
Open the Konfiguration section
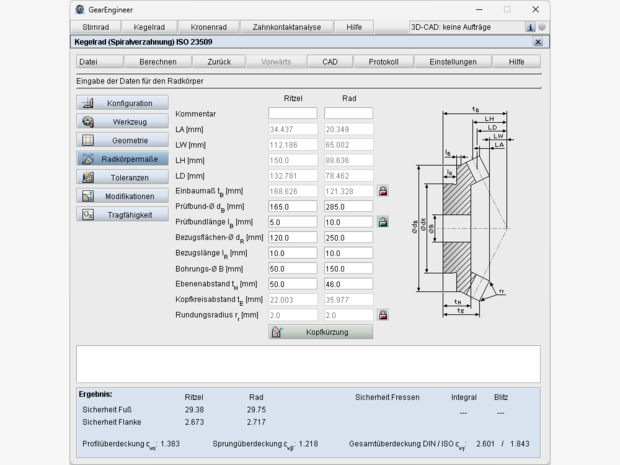point(122,103)
